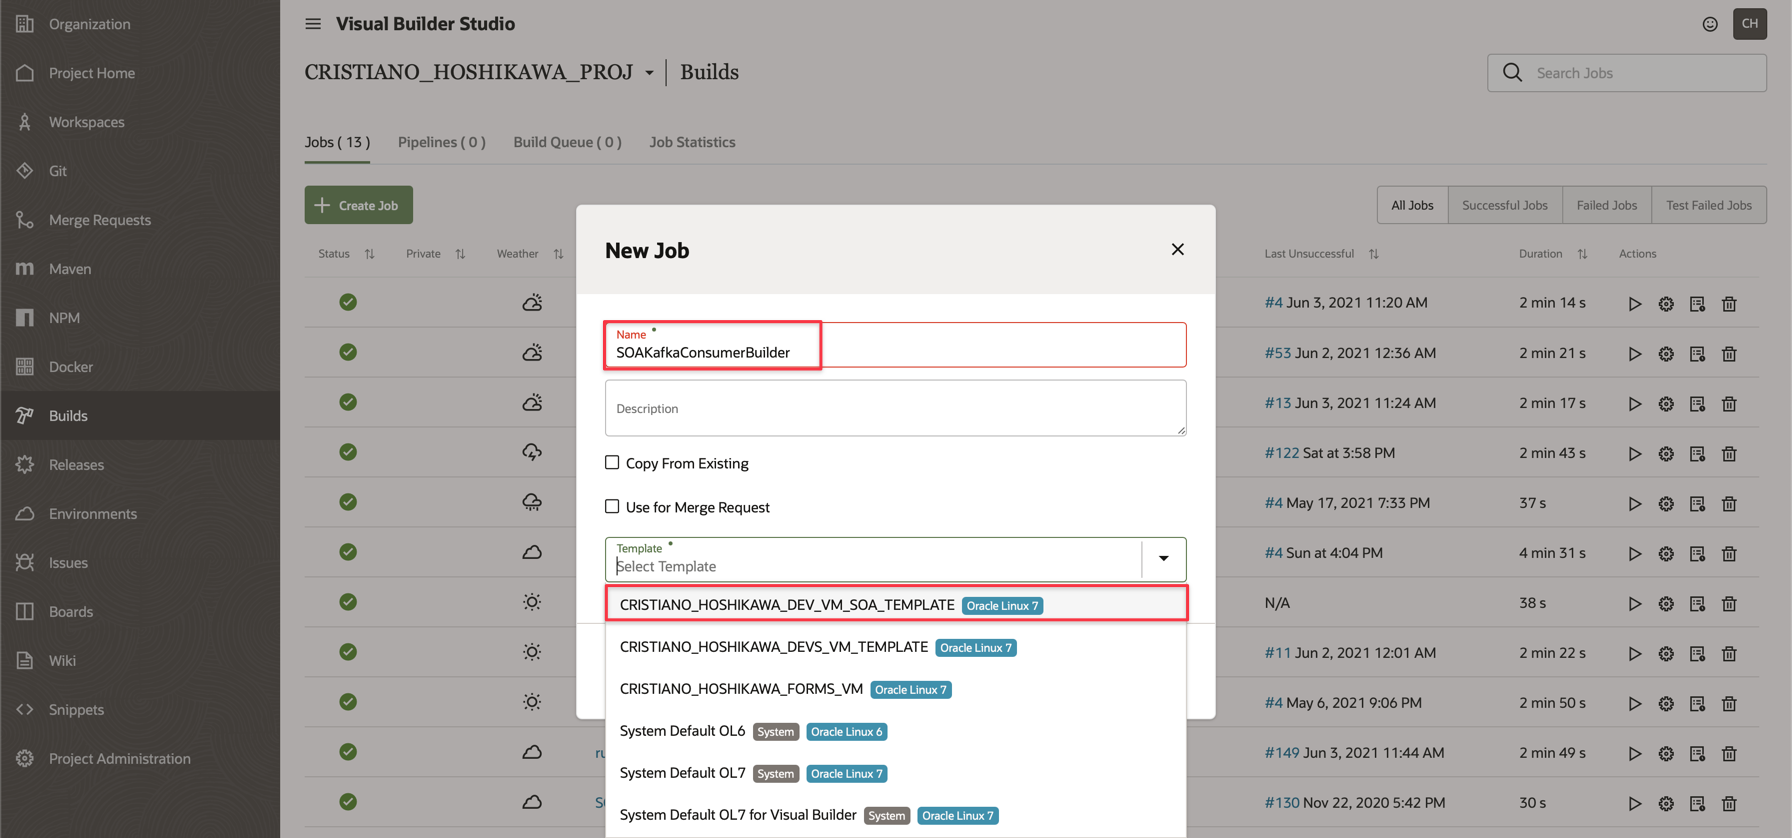Switch to the Pipelines tab
The height and width of the screenshot is (838, 1792).
442,142
